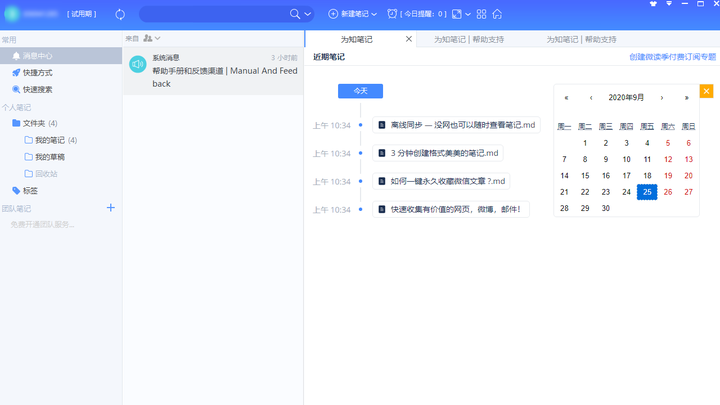Open 回收站 recycle bin folder
This screenshot has height=405, width=720.
point(46,174)
